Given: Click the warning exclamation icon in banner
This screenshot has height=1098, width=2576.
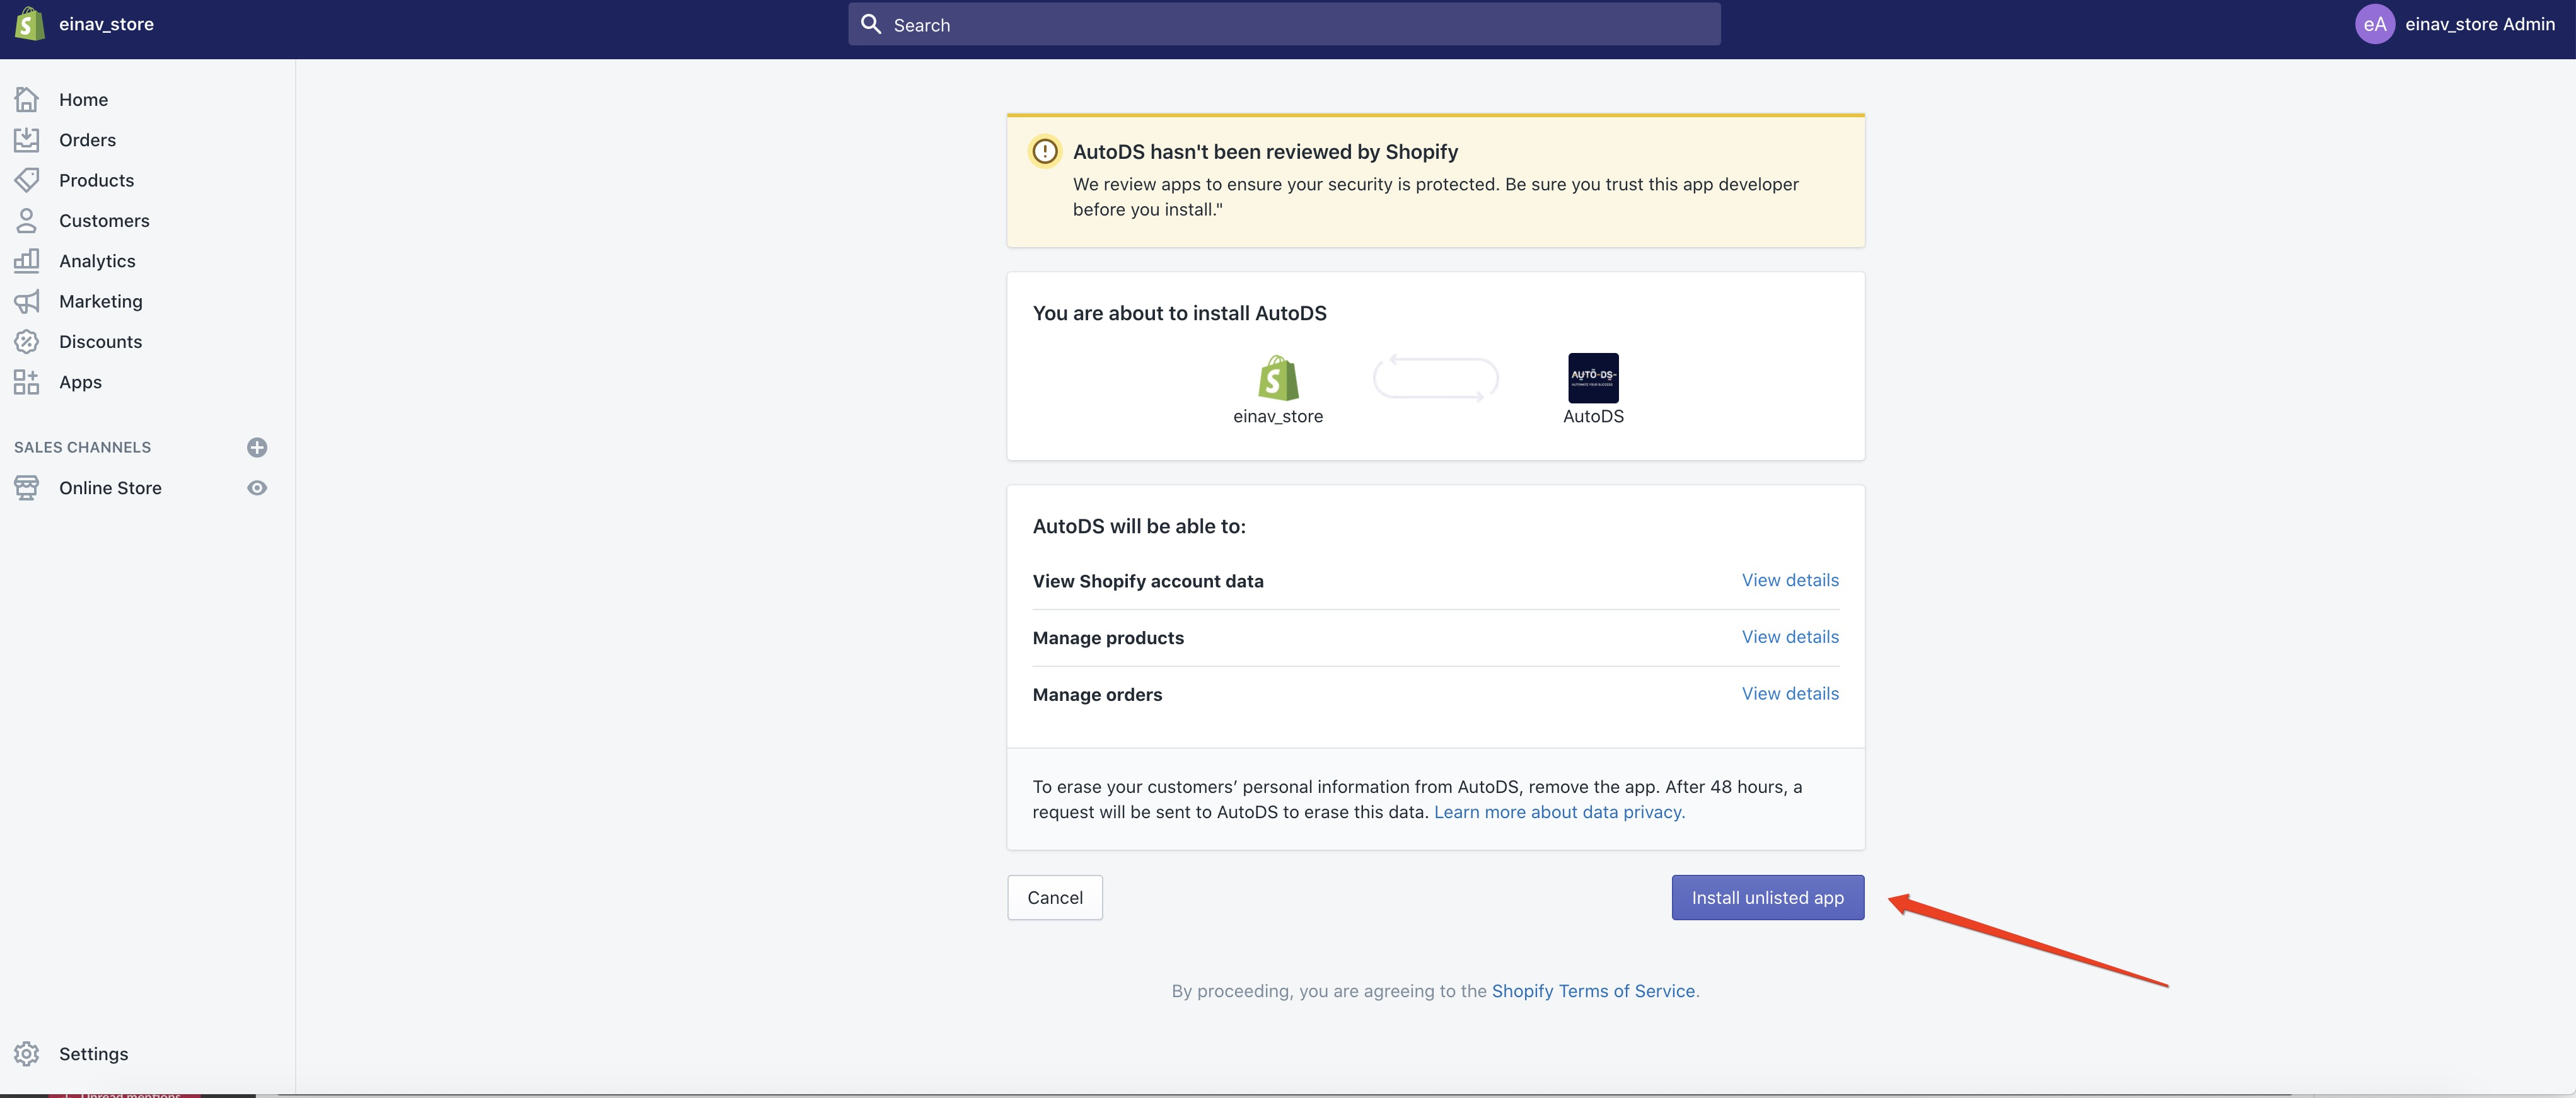Looking at the screenshot, I should point(1045,151).
